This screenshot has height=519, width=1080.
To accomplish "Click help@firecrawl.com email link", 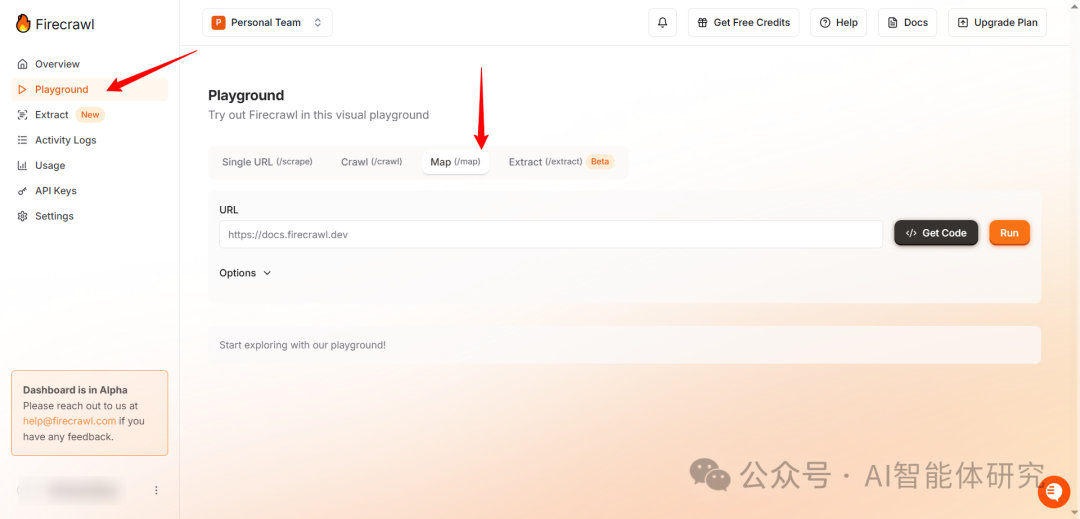I will 70,421.
